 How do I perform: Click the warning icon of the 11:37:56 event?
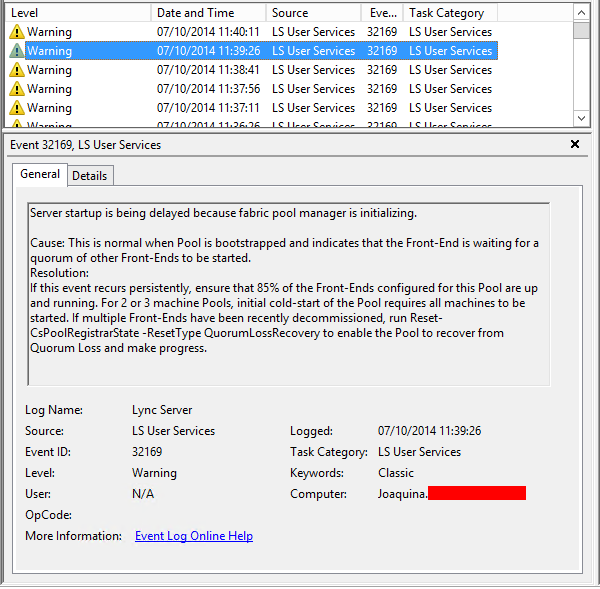16,89
